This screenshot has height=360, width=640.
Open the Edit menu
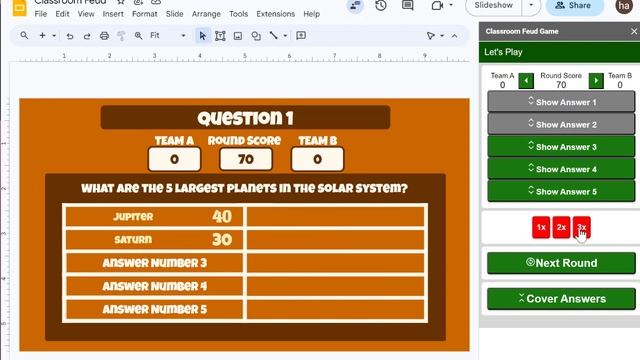point(62,14)
